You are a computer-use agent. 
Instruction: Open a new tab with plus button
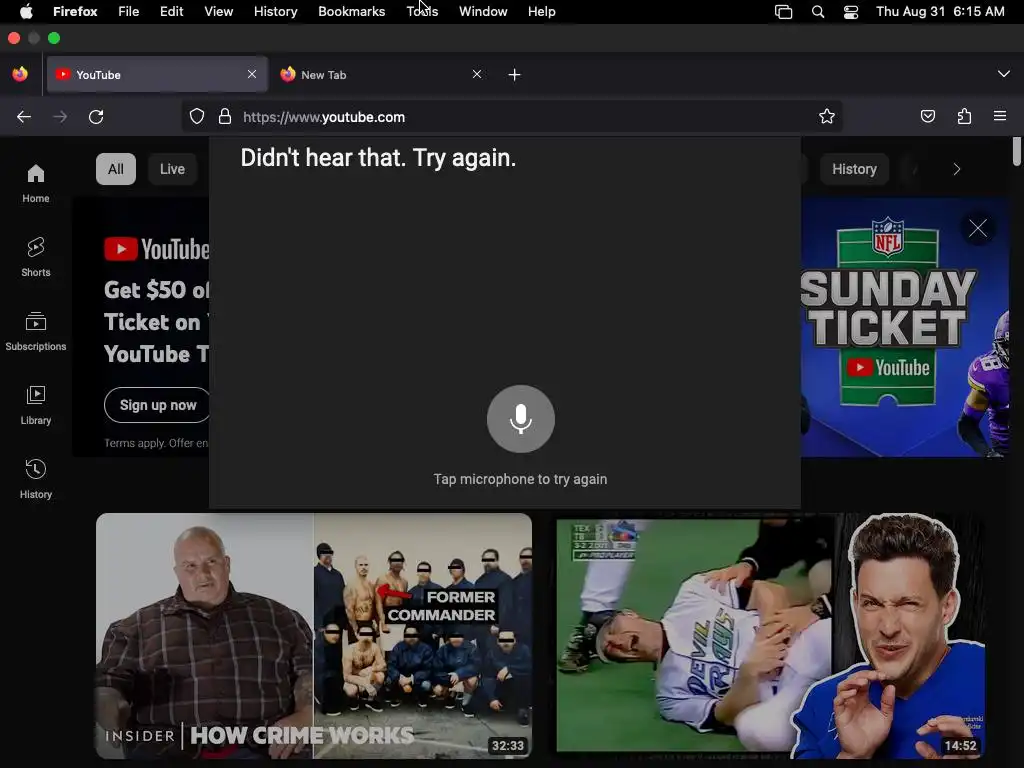click(x=515, y=74)
